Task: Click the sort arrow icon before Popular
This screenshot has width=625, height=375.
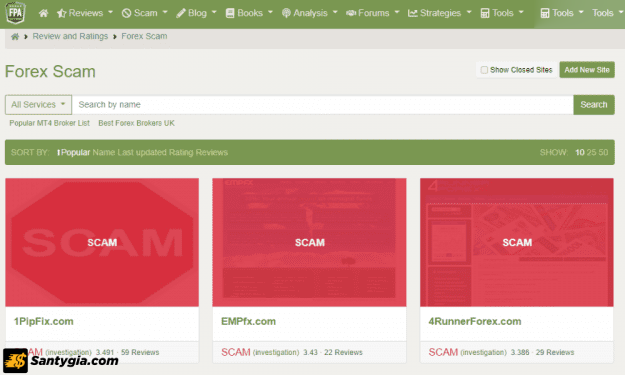Action: tap(59, 152)
